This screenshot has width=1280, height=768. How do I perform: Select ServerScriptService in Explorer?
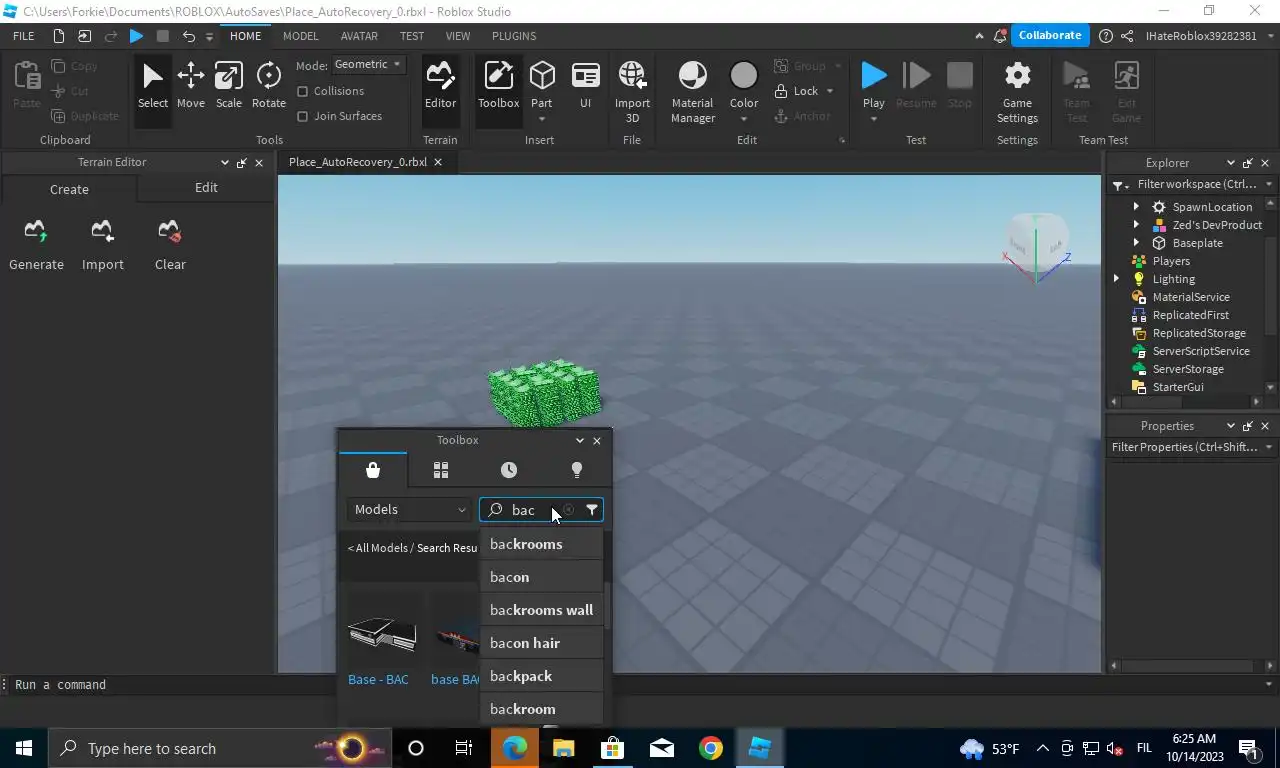(1201, 351)
